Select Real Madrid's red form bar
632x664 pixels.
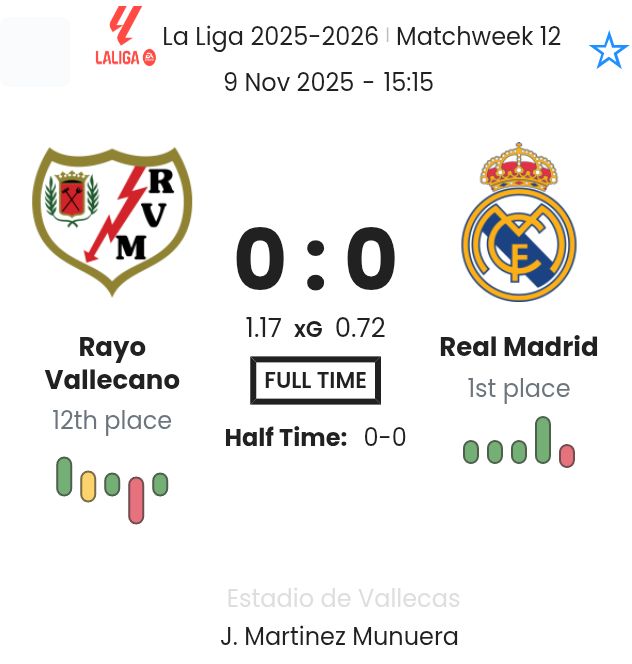pyautogui.click(x=567, y=456)
